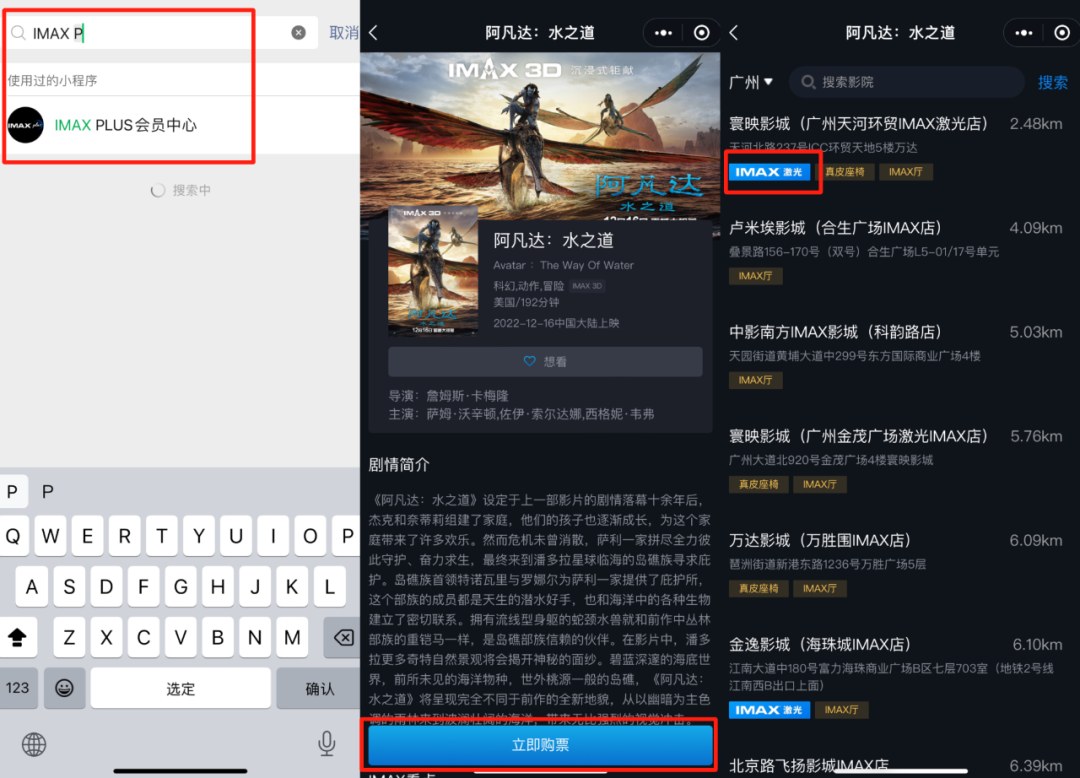Image resolution: width=1080 pixels, height=778 pixels.
Task: Click the IMAX PLUS logo avatar
Action: (x=25, y=125)
